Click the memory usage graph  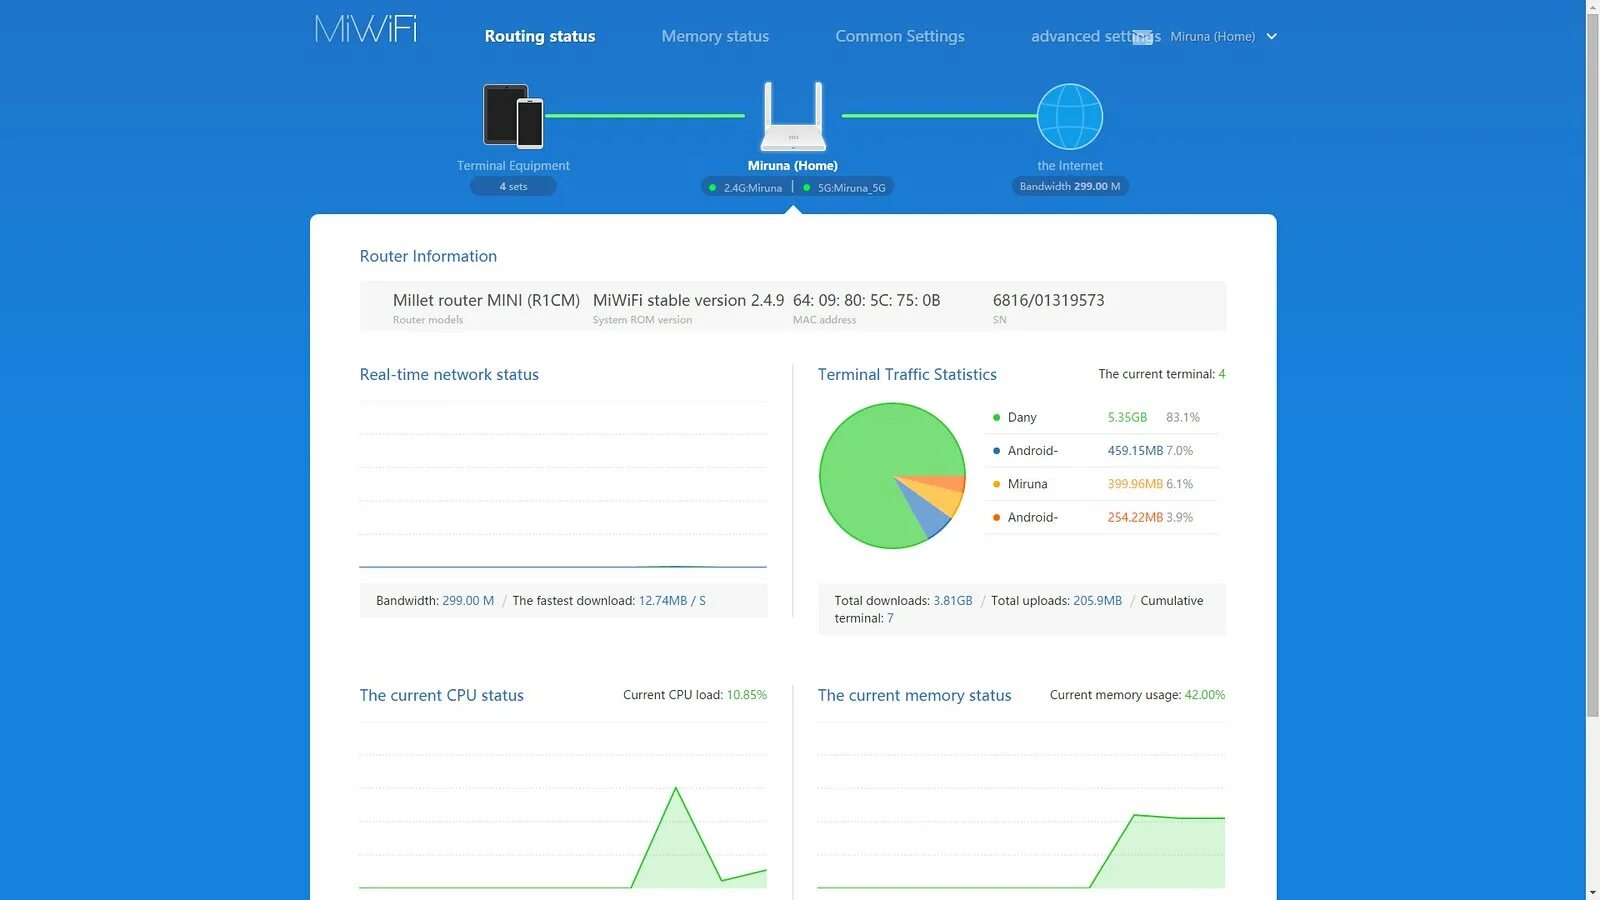click(1021, 805)
